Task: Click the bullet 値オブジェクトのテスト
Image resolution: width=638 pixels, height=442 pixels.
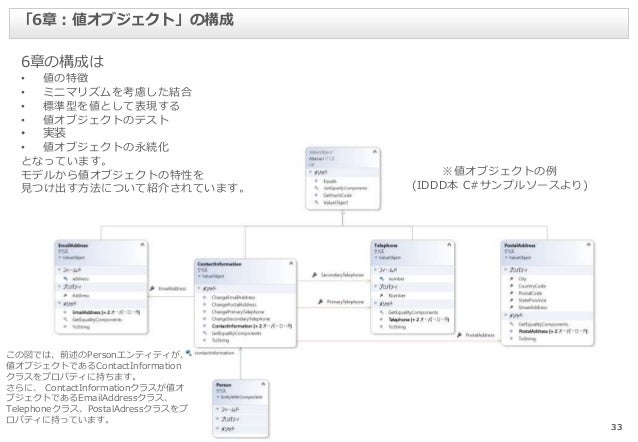Action: [x=106, y=120]
